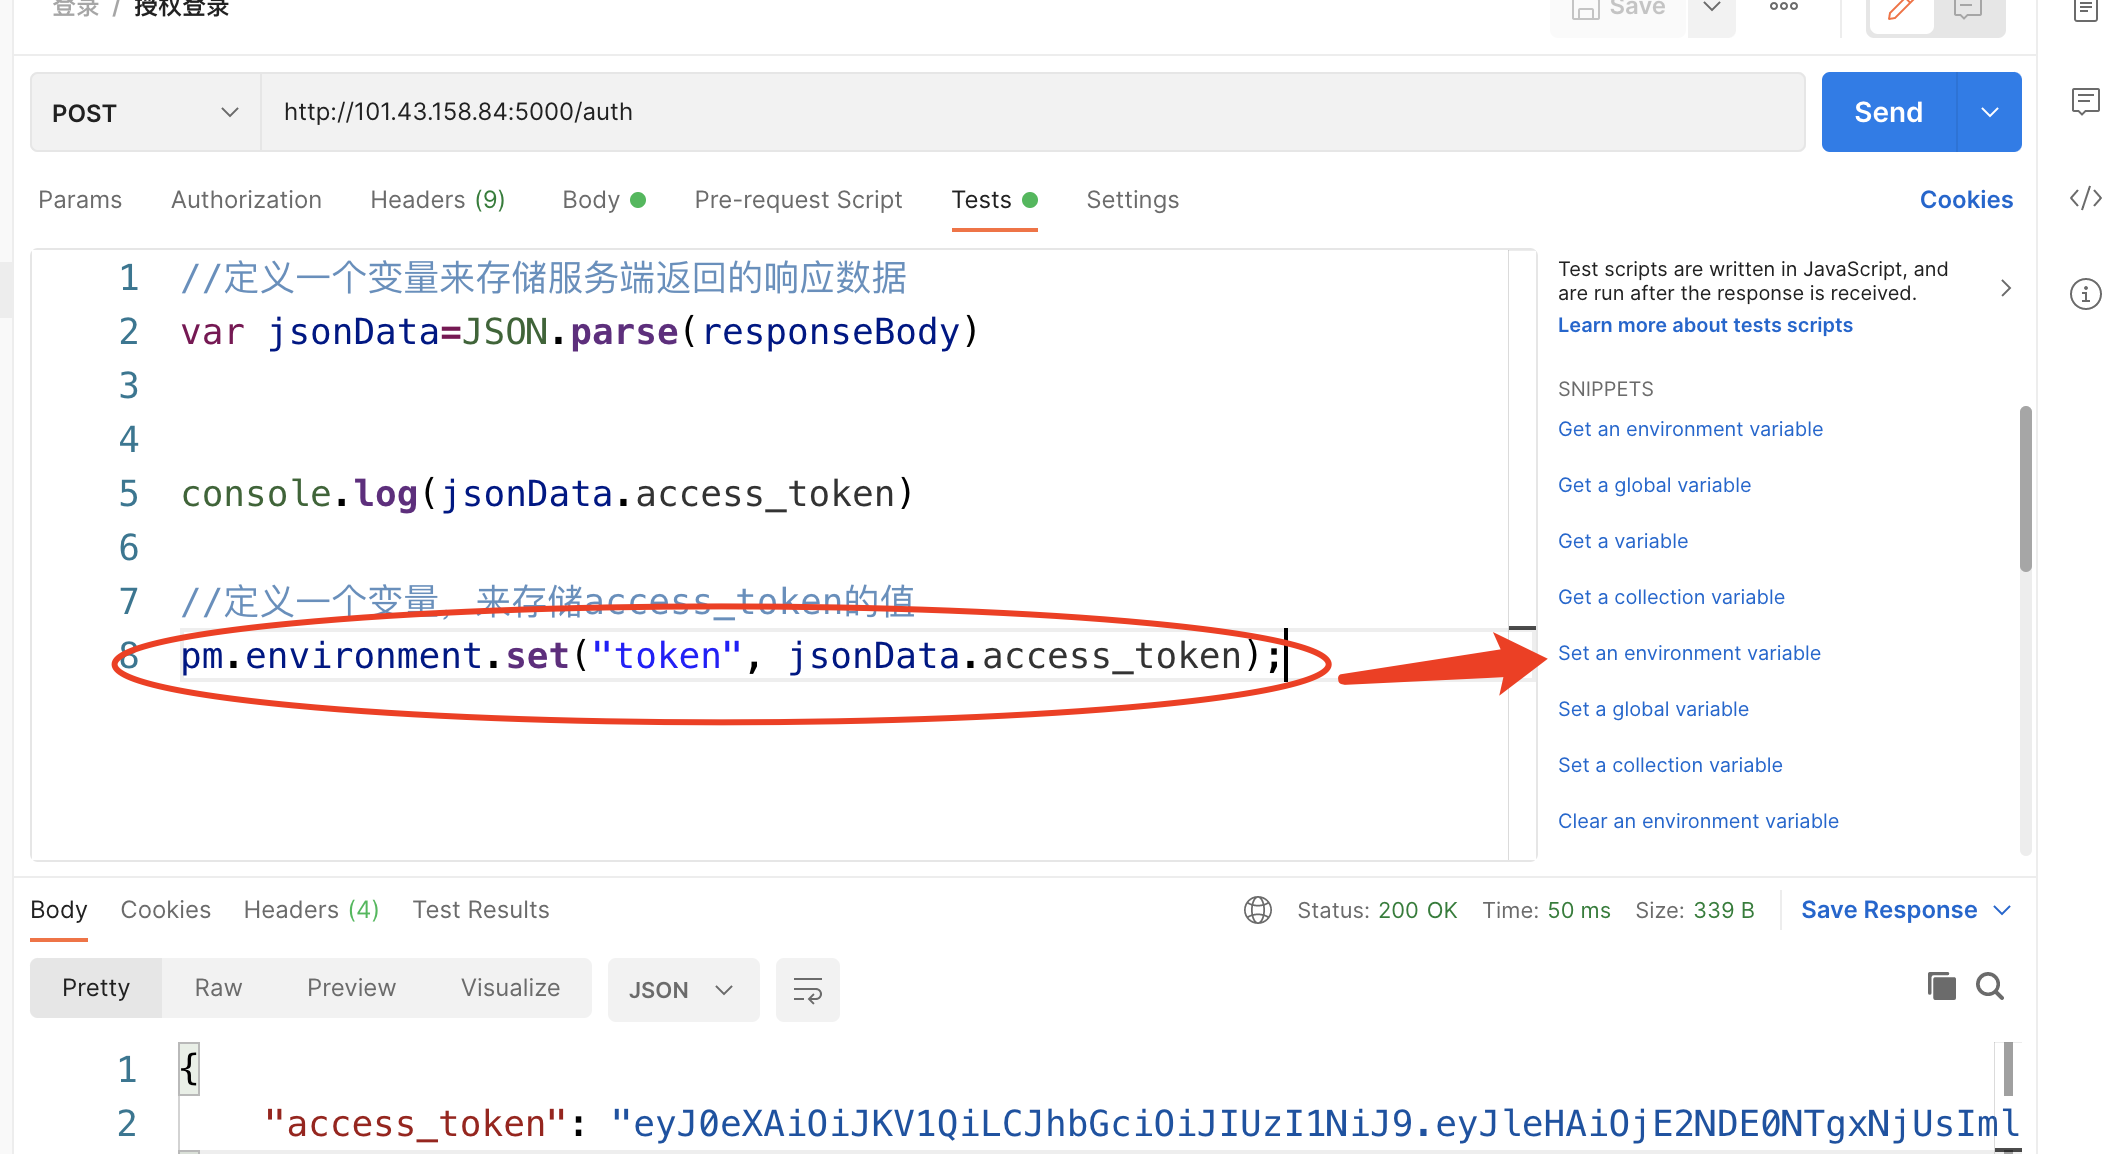Select the Raw response view
The image size is (2118, 1154).
218,988
